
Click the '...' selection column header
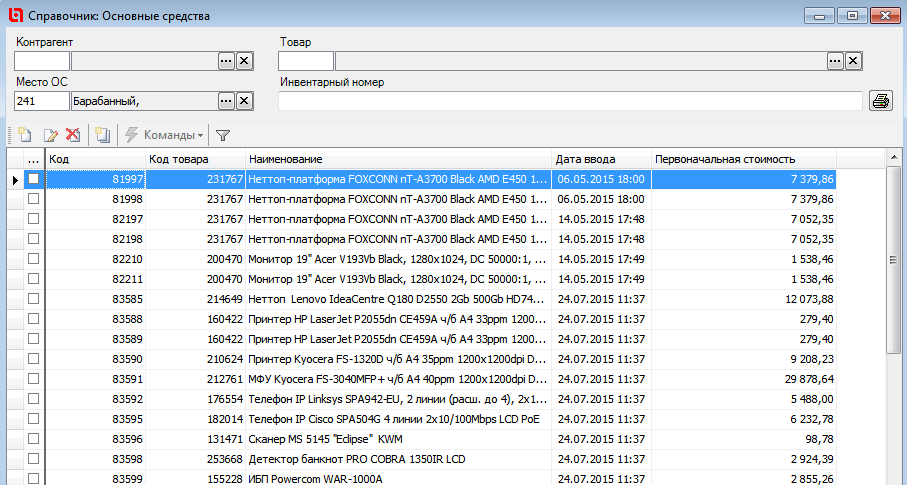pos(34,159)
